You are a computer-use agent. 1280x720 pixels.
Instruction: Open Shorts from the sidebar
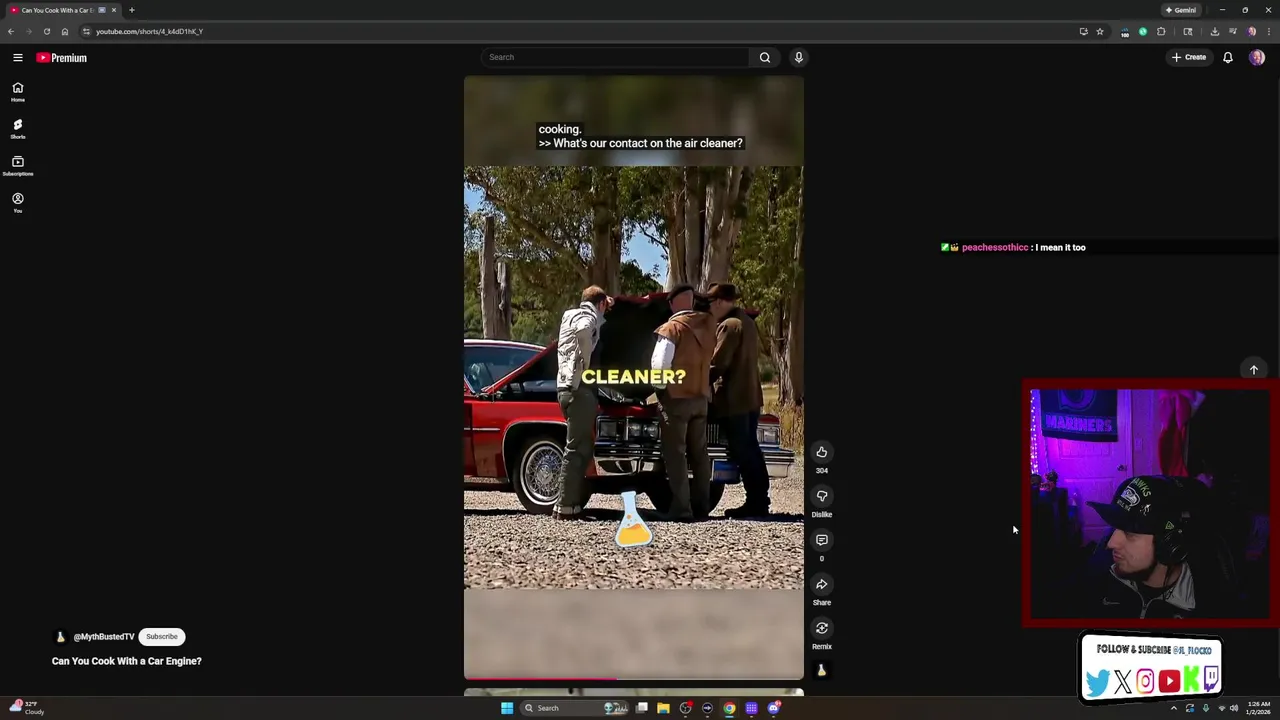pyautogui.click(x=17, y=128)
